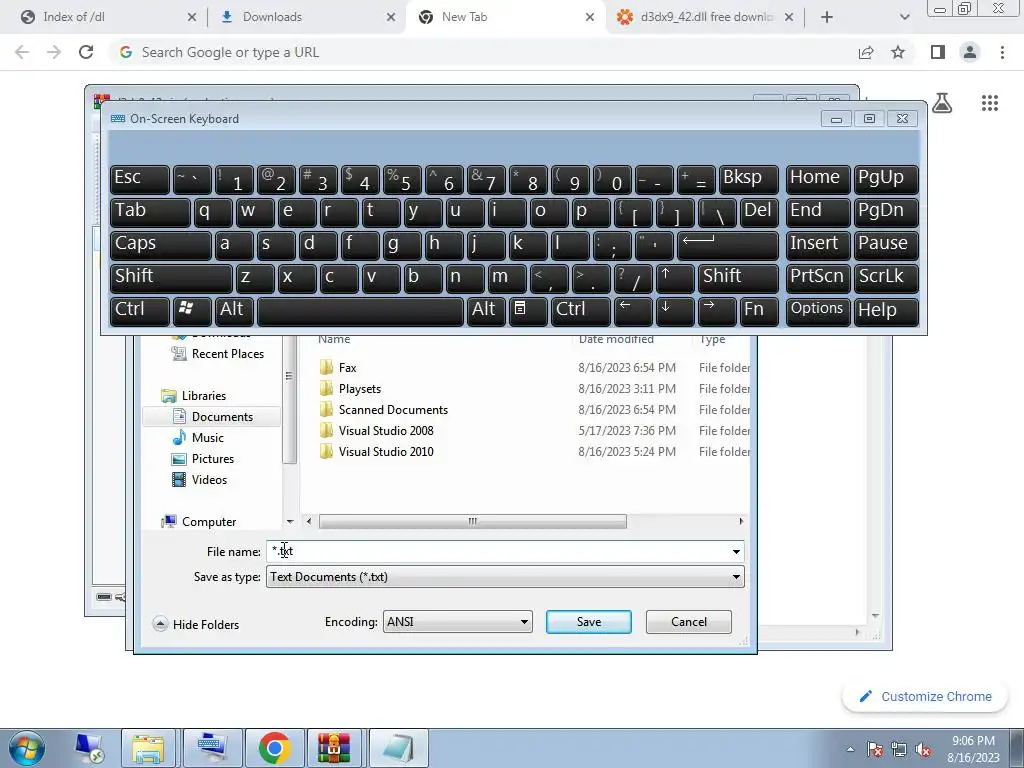1024x768 pixels.
Task: Click the horizontal scrollbar in file list
Action: [472, 521]
